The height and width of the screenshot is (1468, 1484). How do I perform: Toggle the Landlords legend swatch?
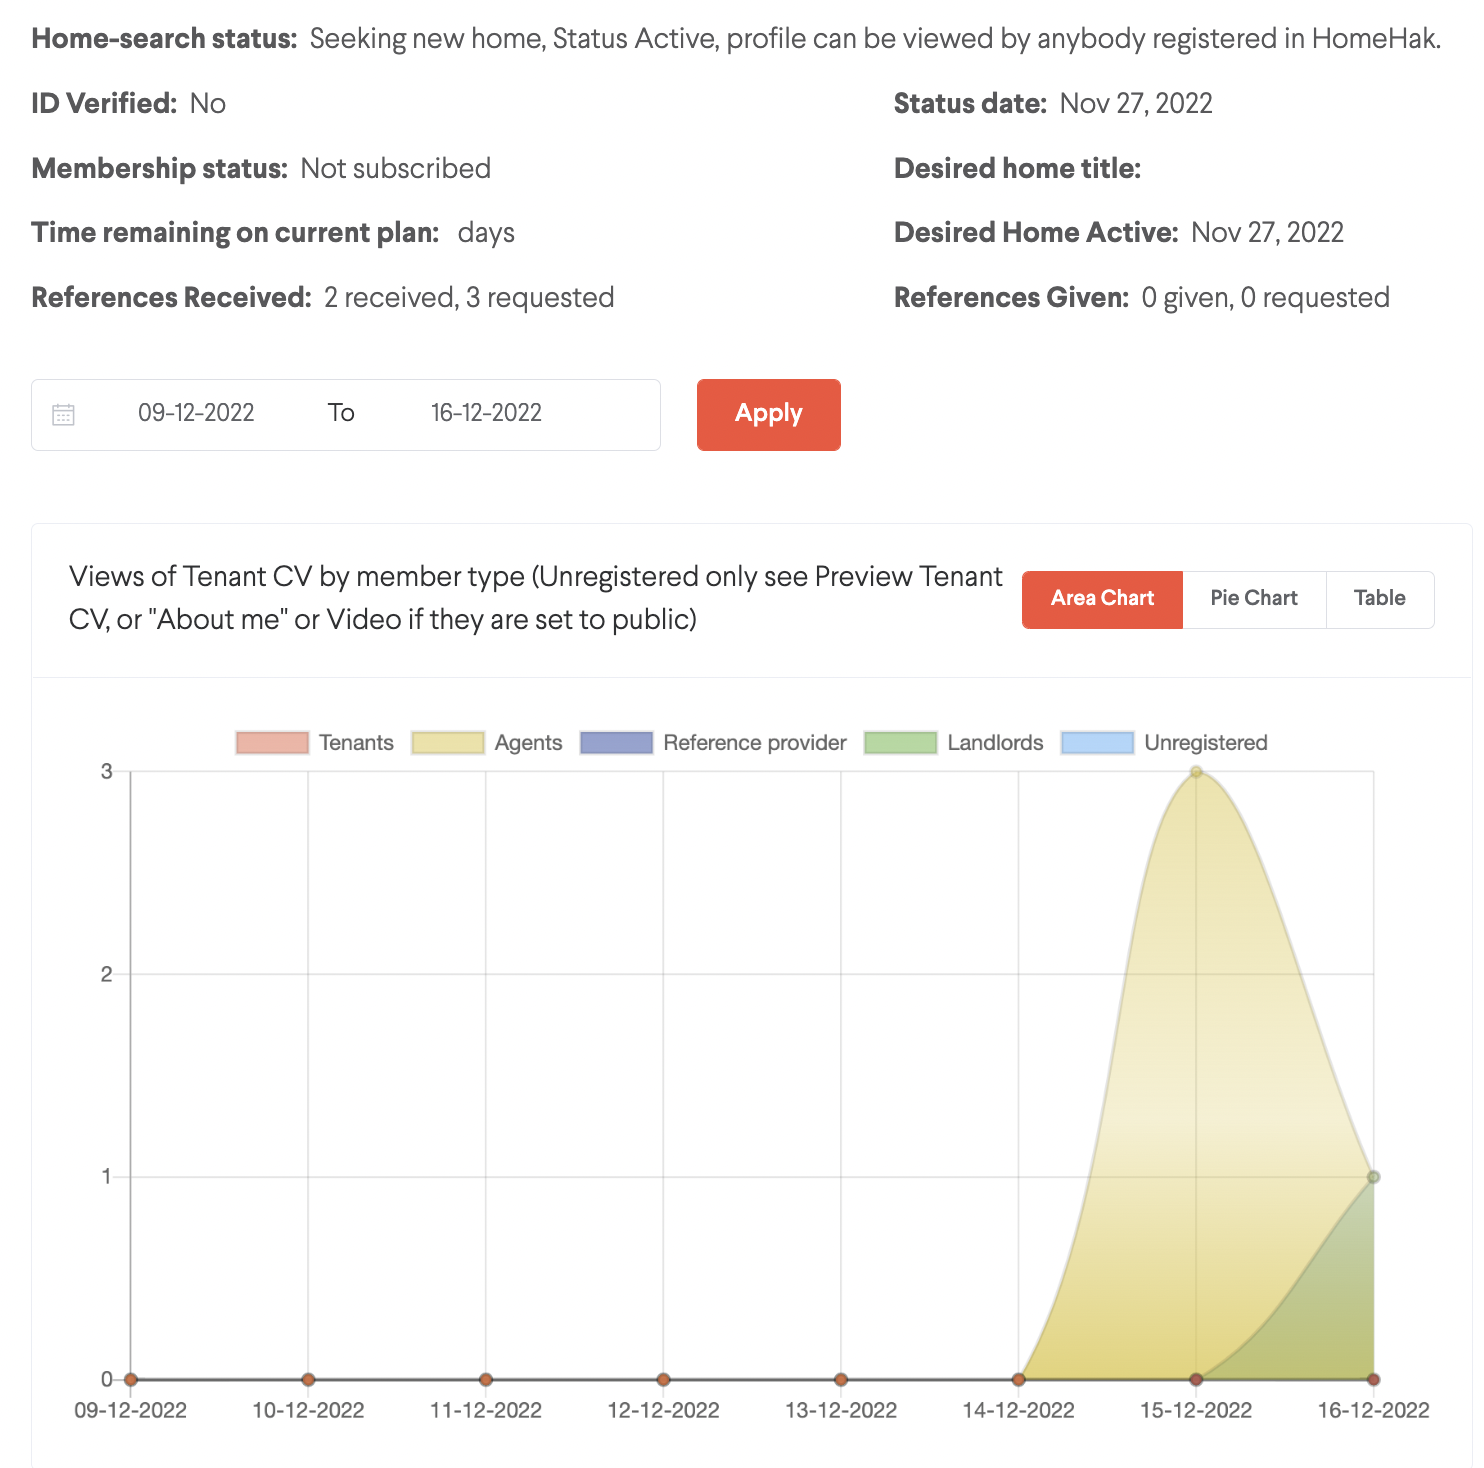pos(900,743)
